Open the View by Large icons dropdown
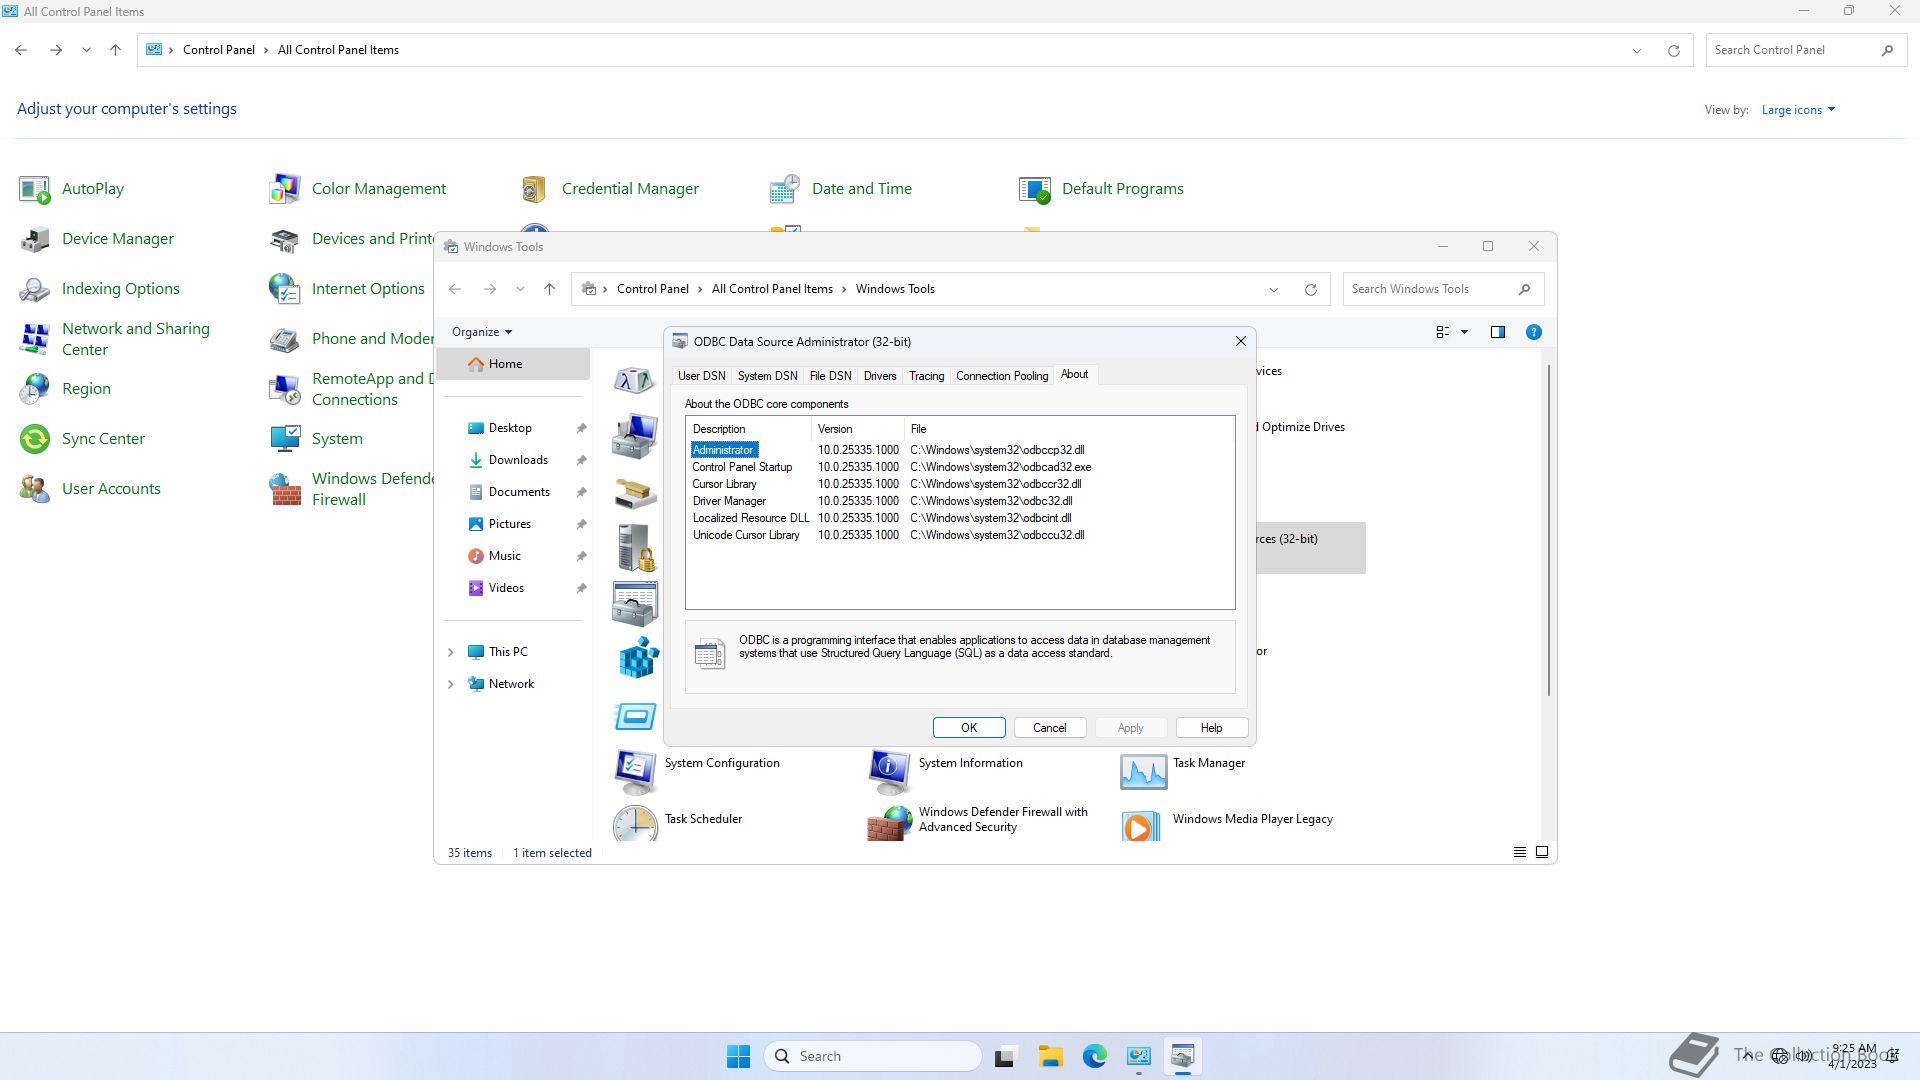Viewport: 1920px width, 1080px height. coord(1798,110)
